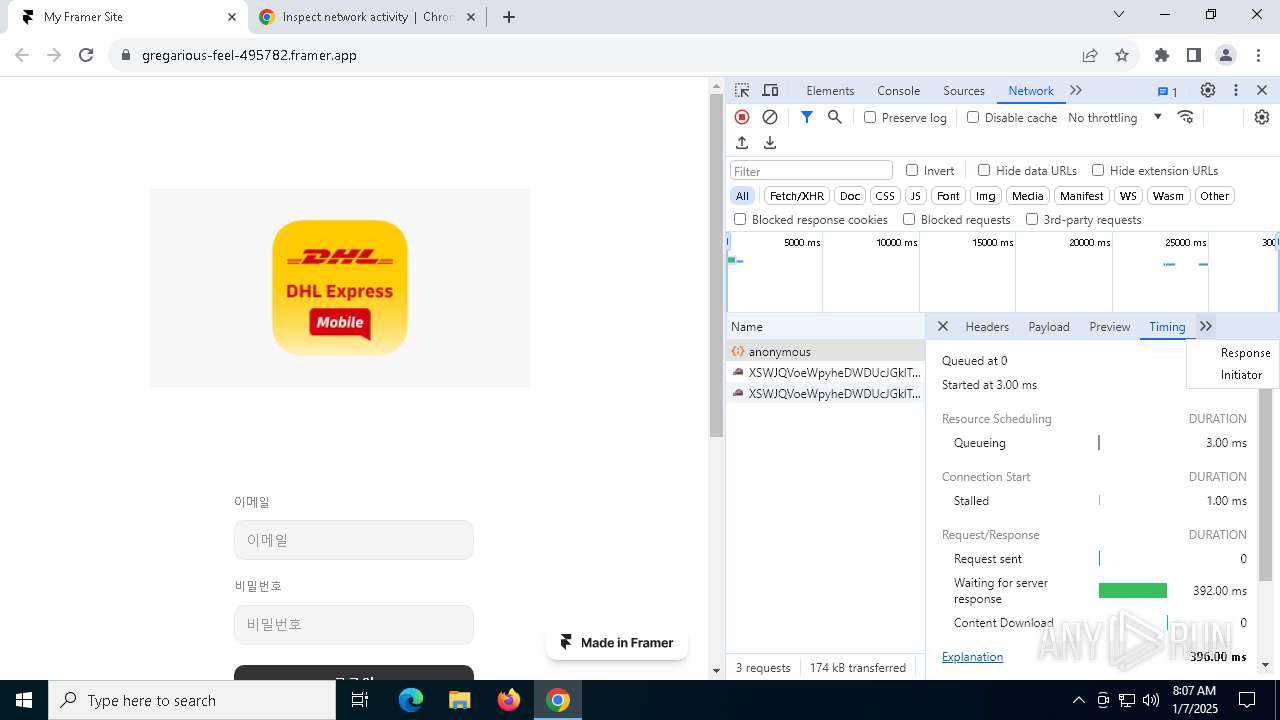Filter requests by Img type

[986, 196]
